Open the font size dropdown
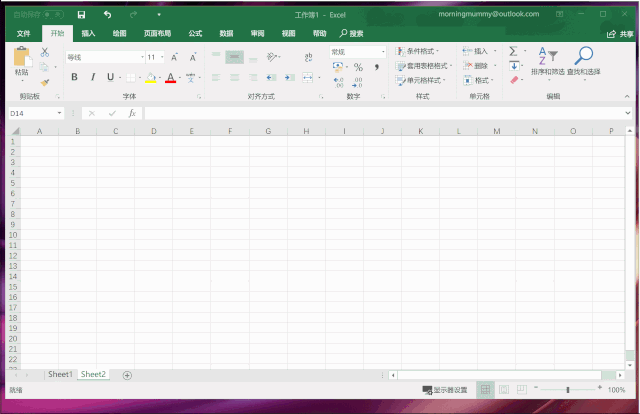640x414 pixels. tap(162, 57)
